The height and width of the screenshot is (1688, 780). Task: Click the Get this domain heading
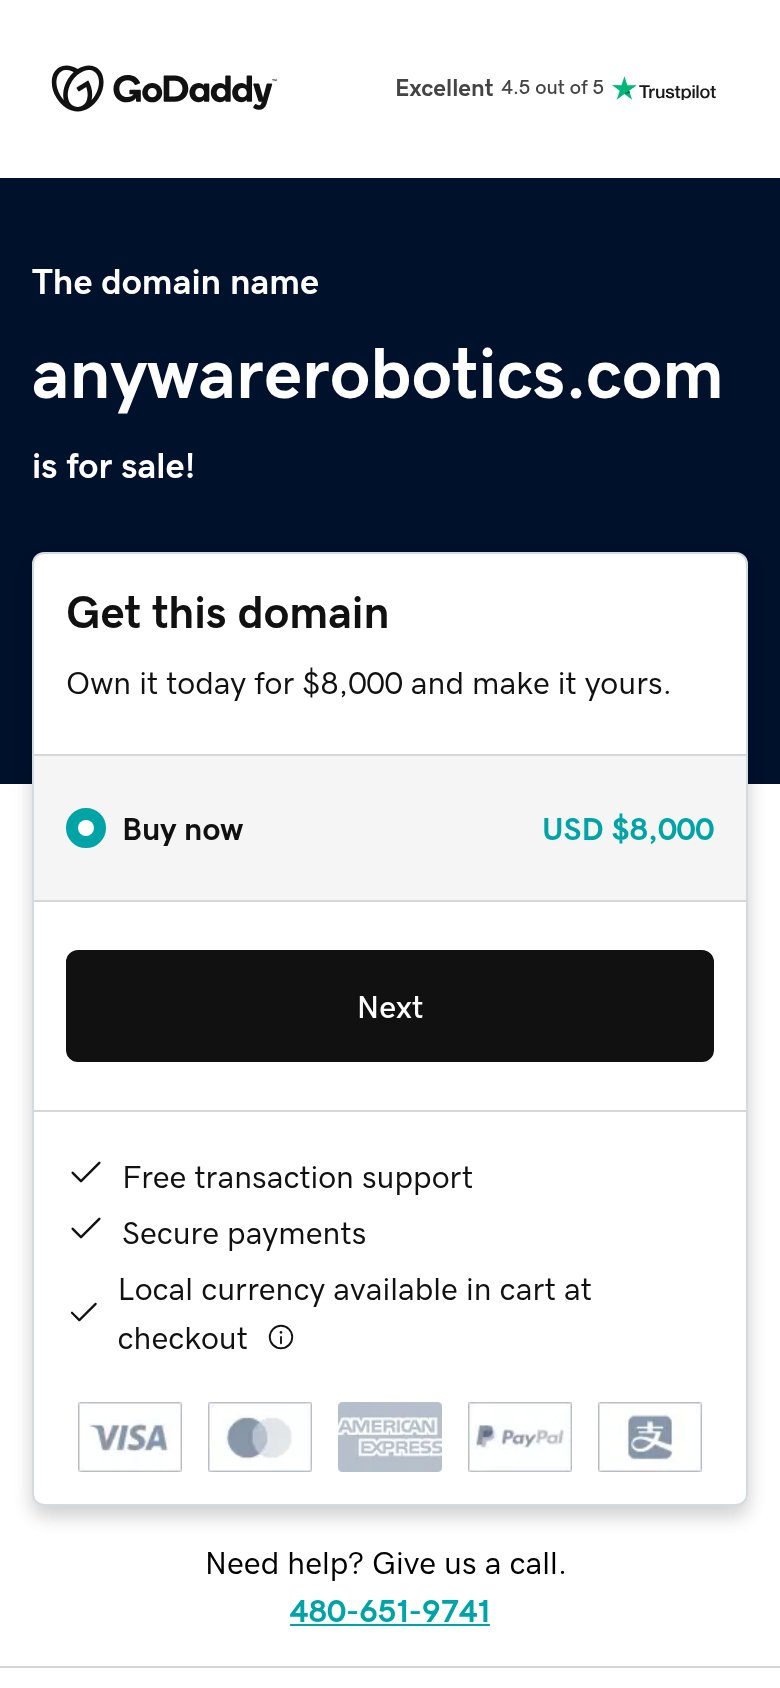tap(228, 613)
